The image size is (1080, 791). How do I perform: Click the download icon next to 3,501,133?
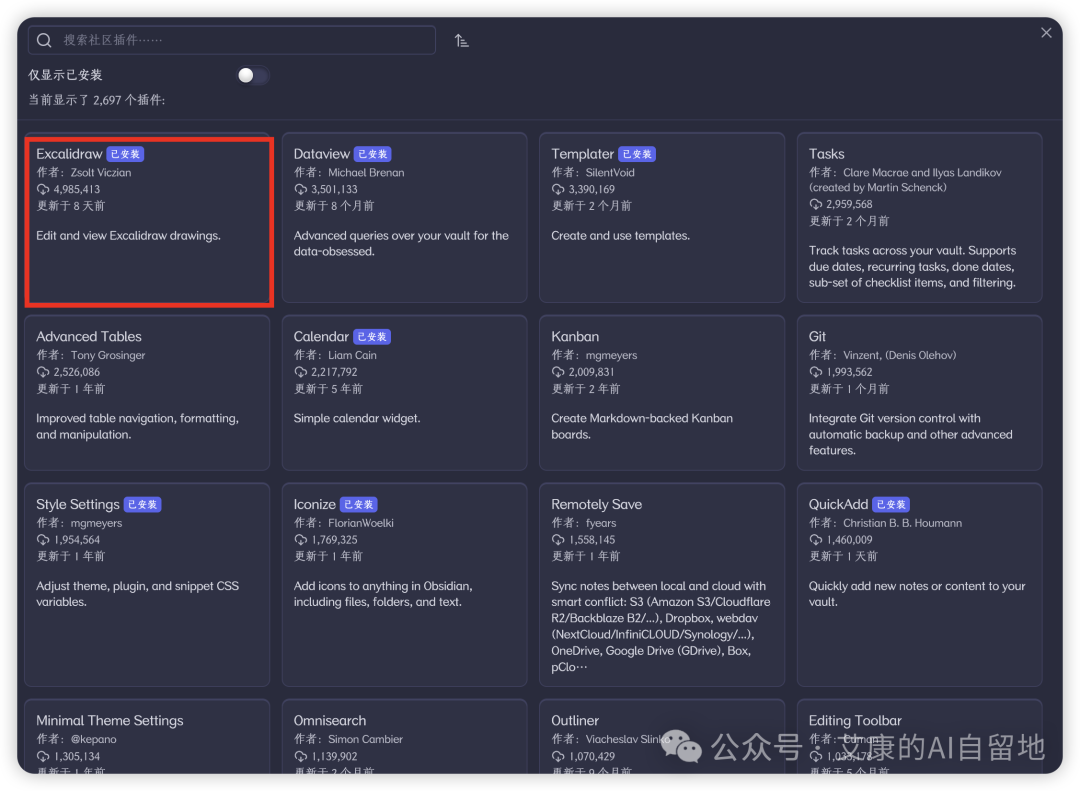tap(300, 189)
